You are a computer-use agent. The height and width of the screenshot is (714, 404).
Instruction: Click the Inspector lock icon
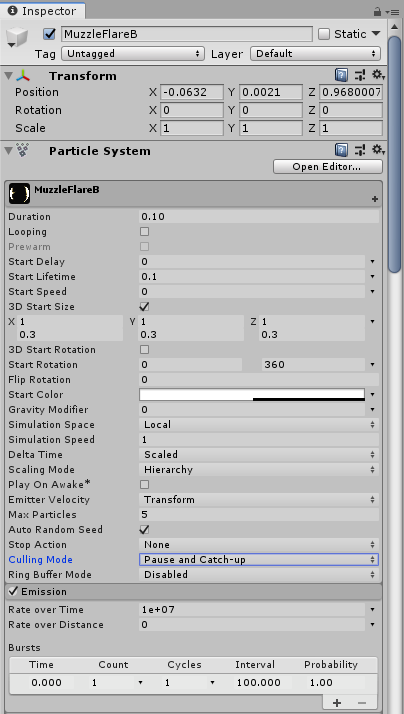[x=377, y=11]
